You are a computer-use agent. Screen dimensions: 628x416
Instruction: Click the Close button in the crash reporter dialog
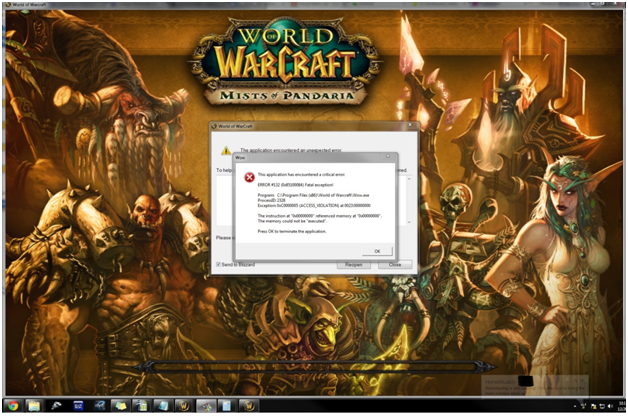(395, 265)
